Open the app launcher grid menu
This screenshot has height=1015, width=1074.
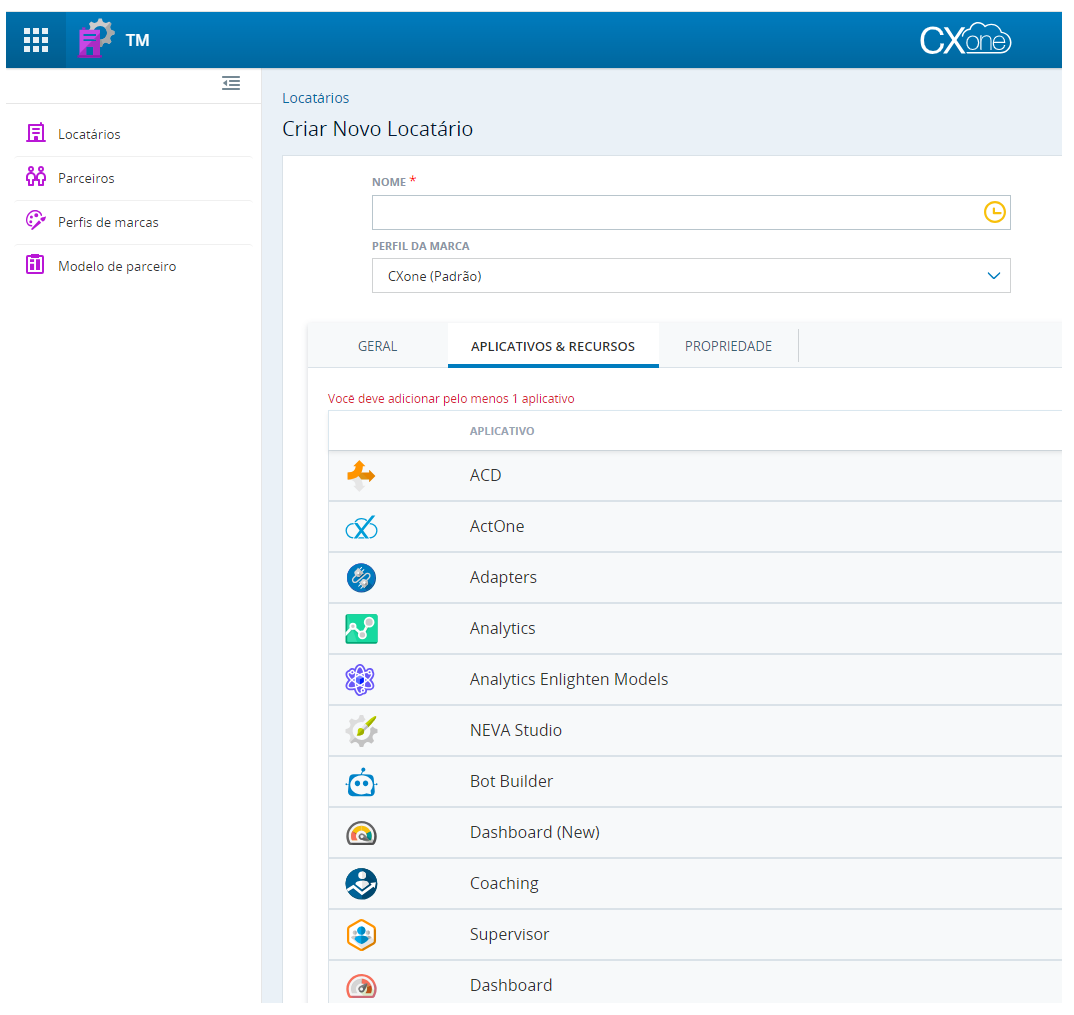pos(36,40)
